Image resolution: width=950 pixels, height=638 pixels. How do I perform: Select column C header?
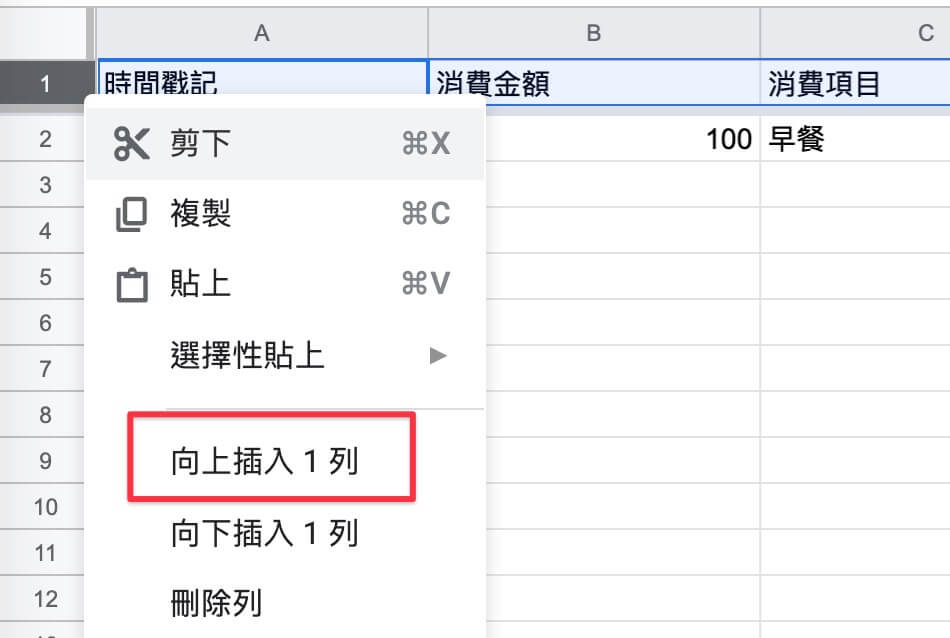pyautogui.click(x=855, y=33)
